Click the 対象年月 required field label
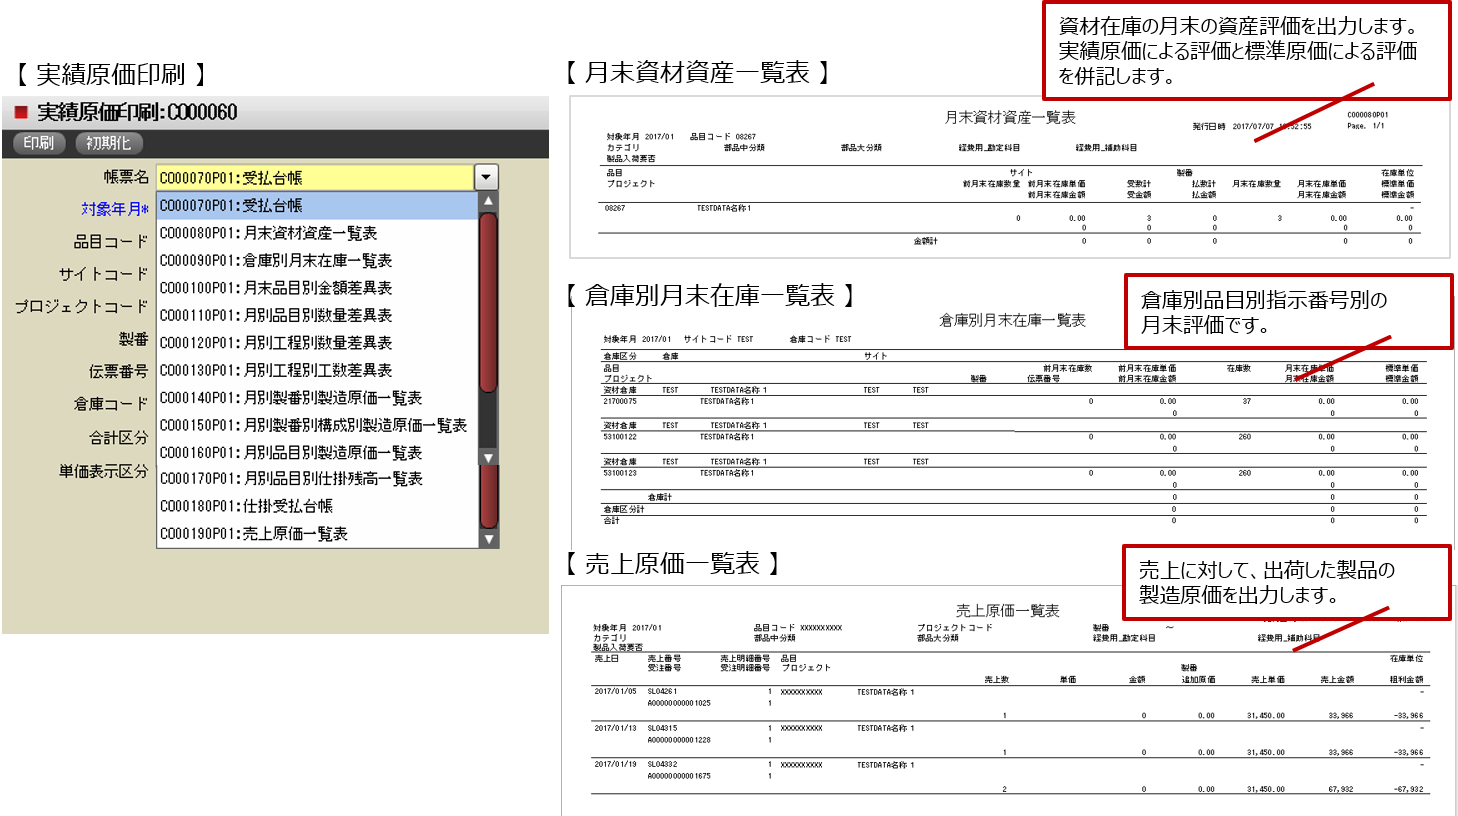 point(115,209)
